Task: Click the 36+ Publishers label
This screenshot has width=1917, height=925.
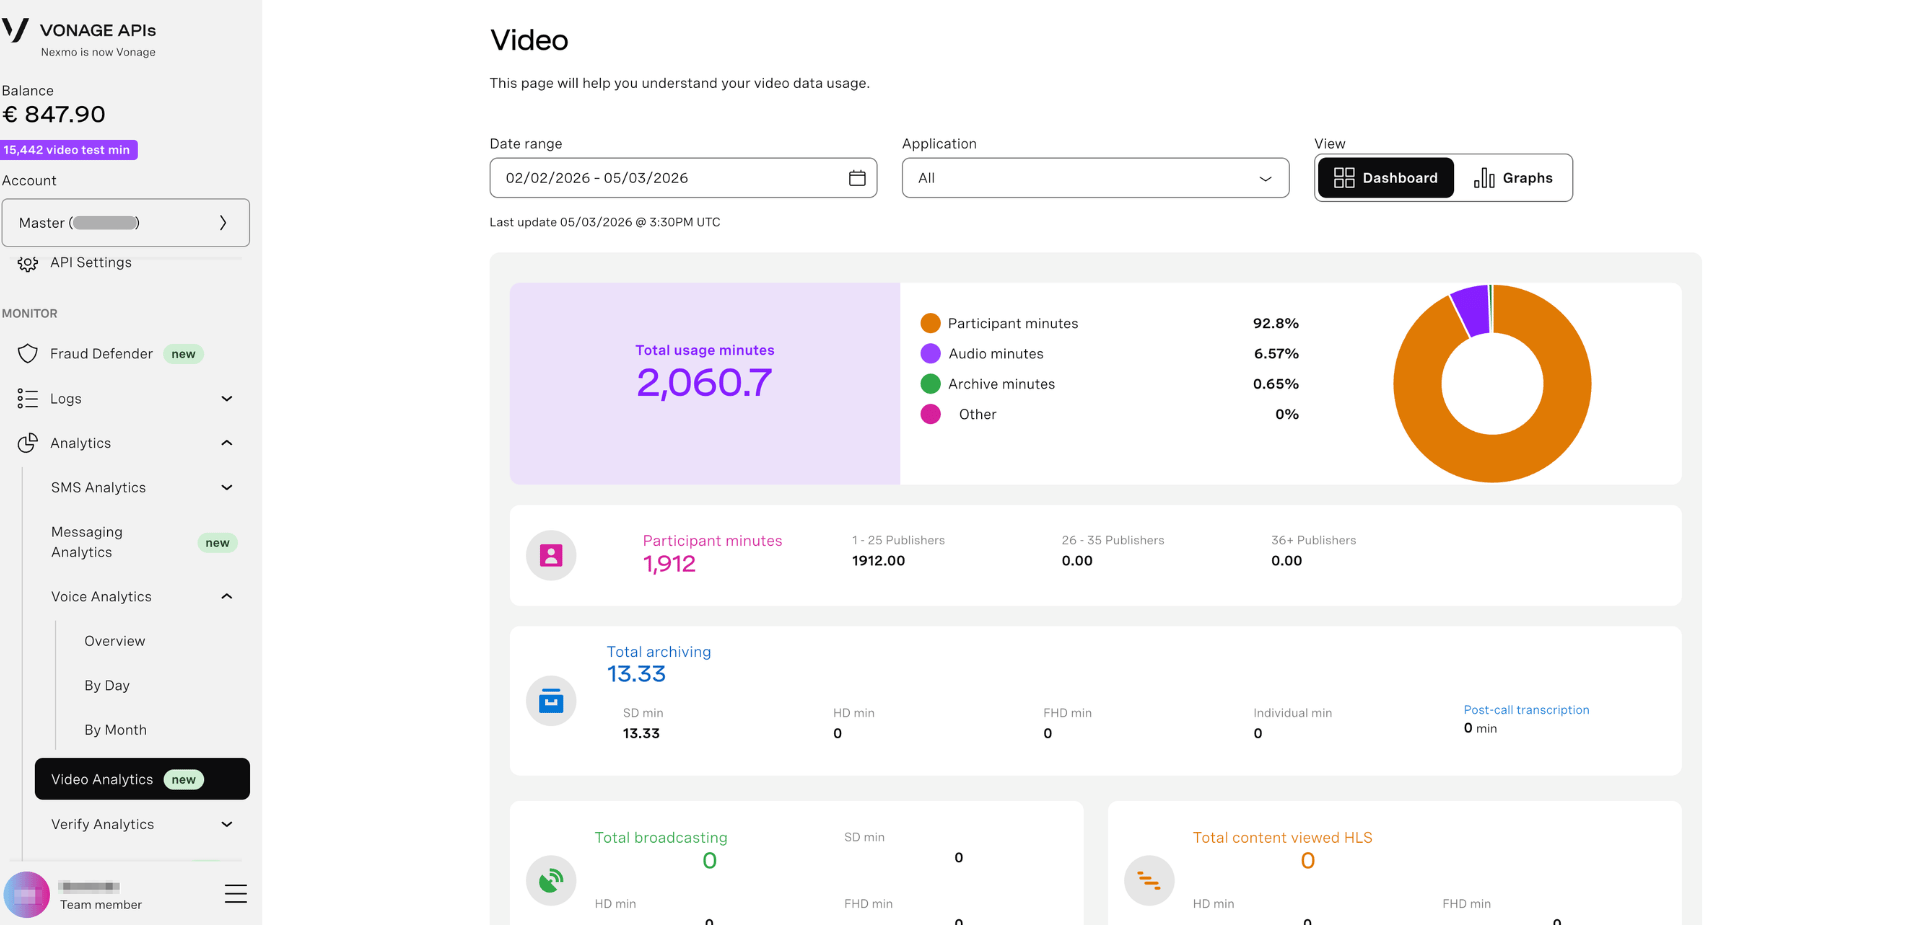Action: coord(1314,540)
